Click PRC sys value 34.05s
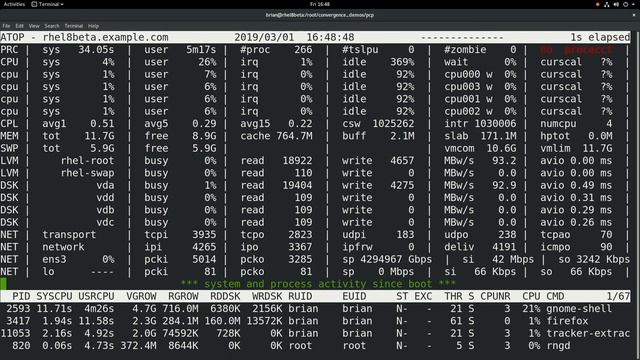The width and height of the screenshot is (640, 360). pyautogui.click(x=96, y=50)
